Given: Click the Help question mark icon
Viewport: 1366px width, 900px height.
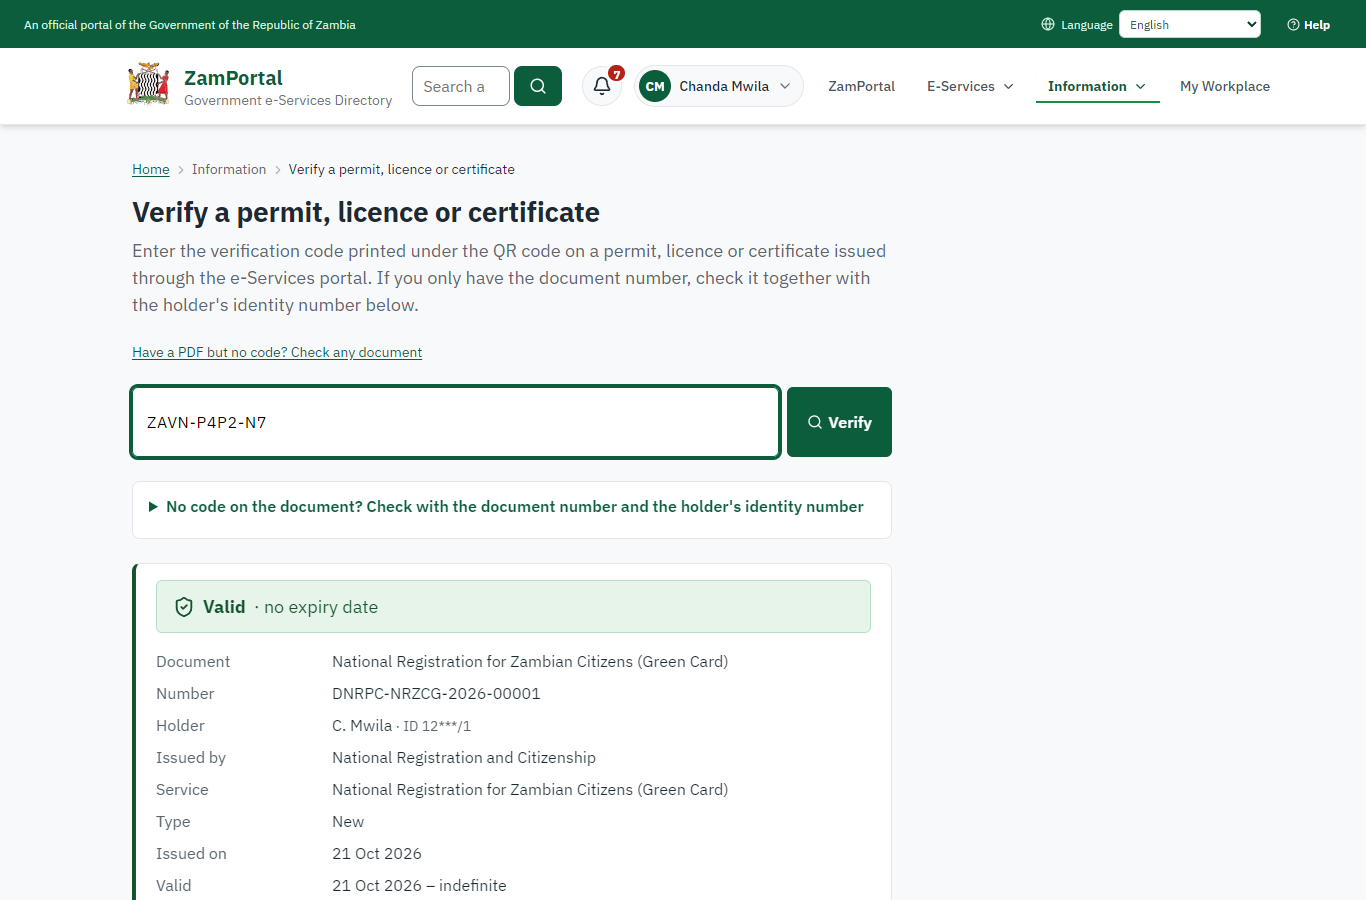Looking at the screenshot, I should (1293, 25).
